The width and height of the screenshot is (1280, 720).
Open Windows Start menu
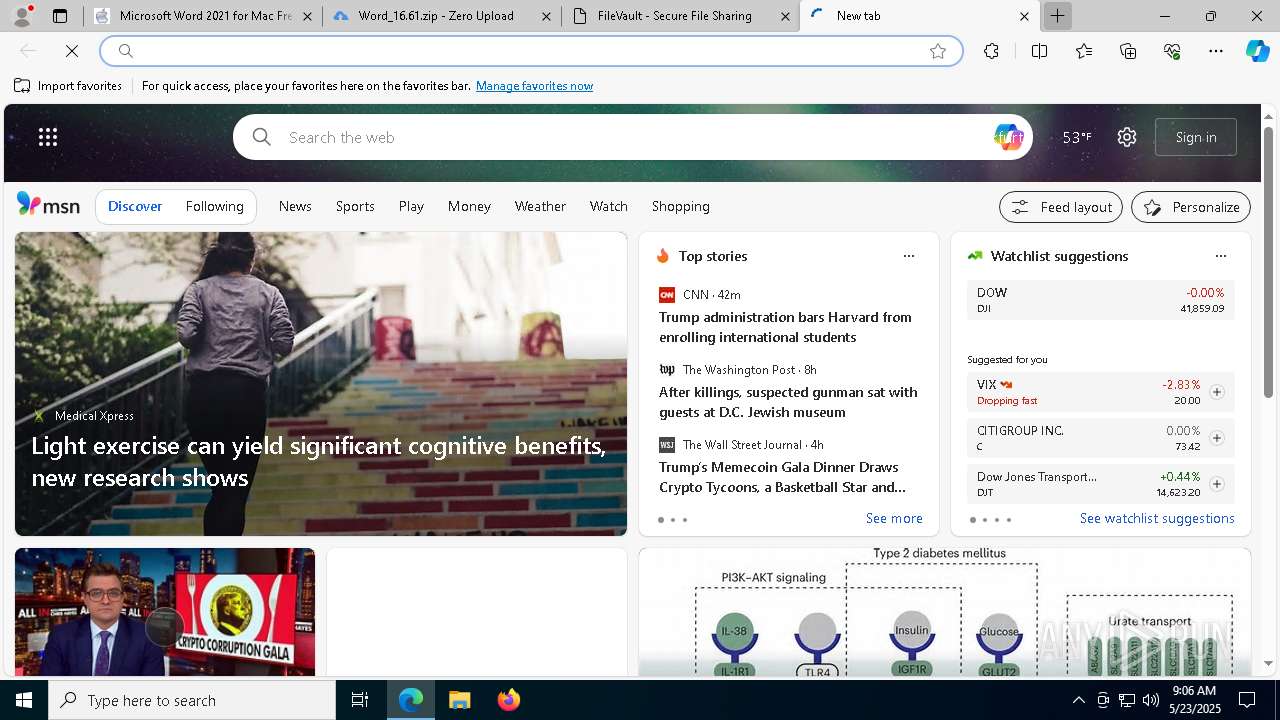pyautogui.click(x=24, y=700)
